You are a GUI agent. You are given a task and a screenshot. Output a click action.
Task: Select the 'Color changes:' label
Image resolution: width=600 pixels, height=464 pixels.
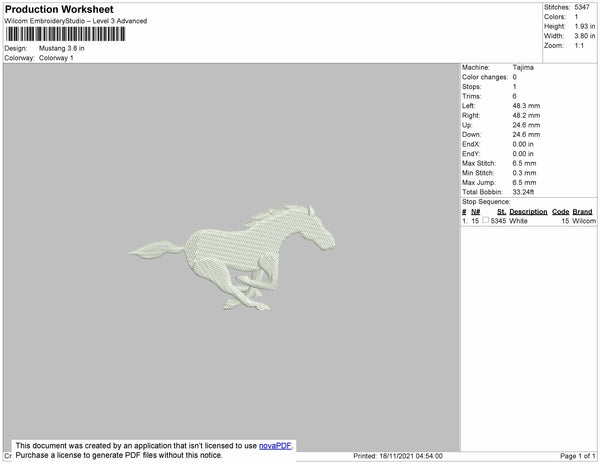pos(485,77)
